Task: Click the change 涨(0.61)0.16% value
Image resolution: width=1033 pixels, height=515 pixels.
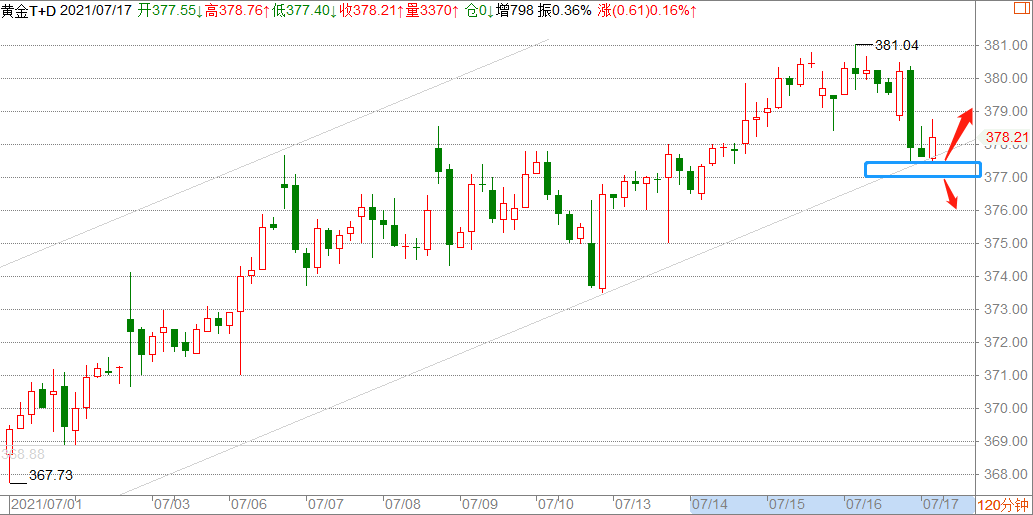Action: coord(648,10)
